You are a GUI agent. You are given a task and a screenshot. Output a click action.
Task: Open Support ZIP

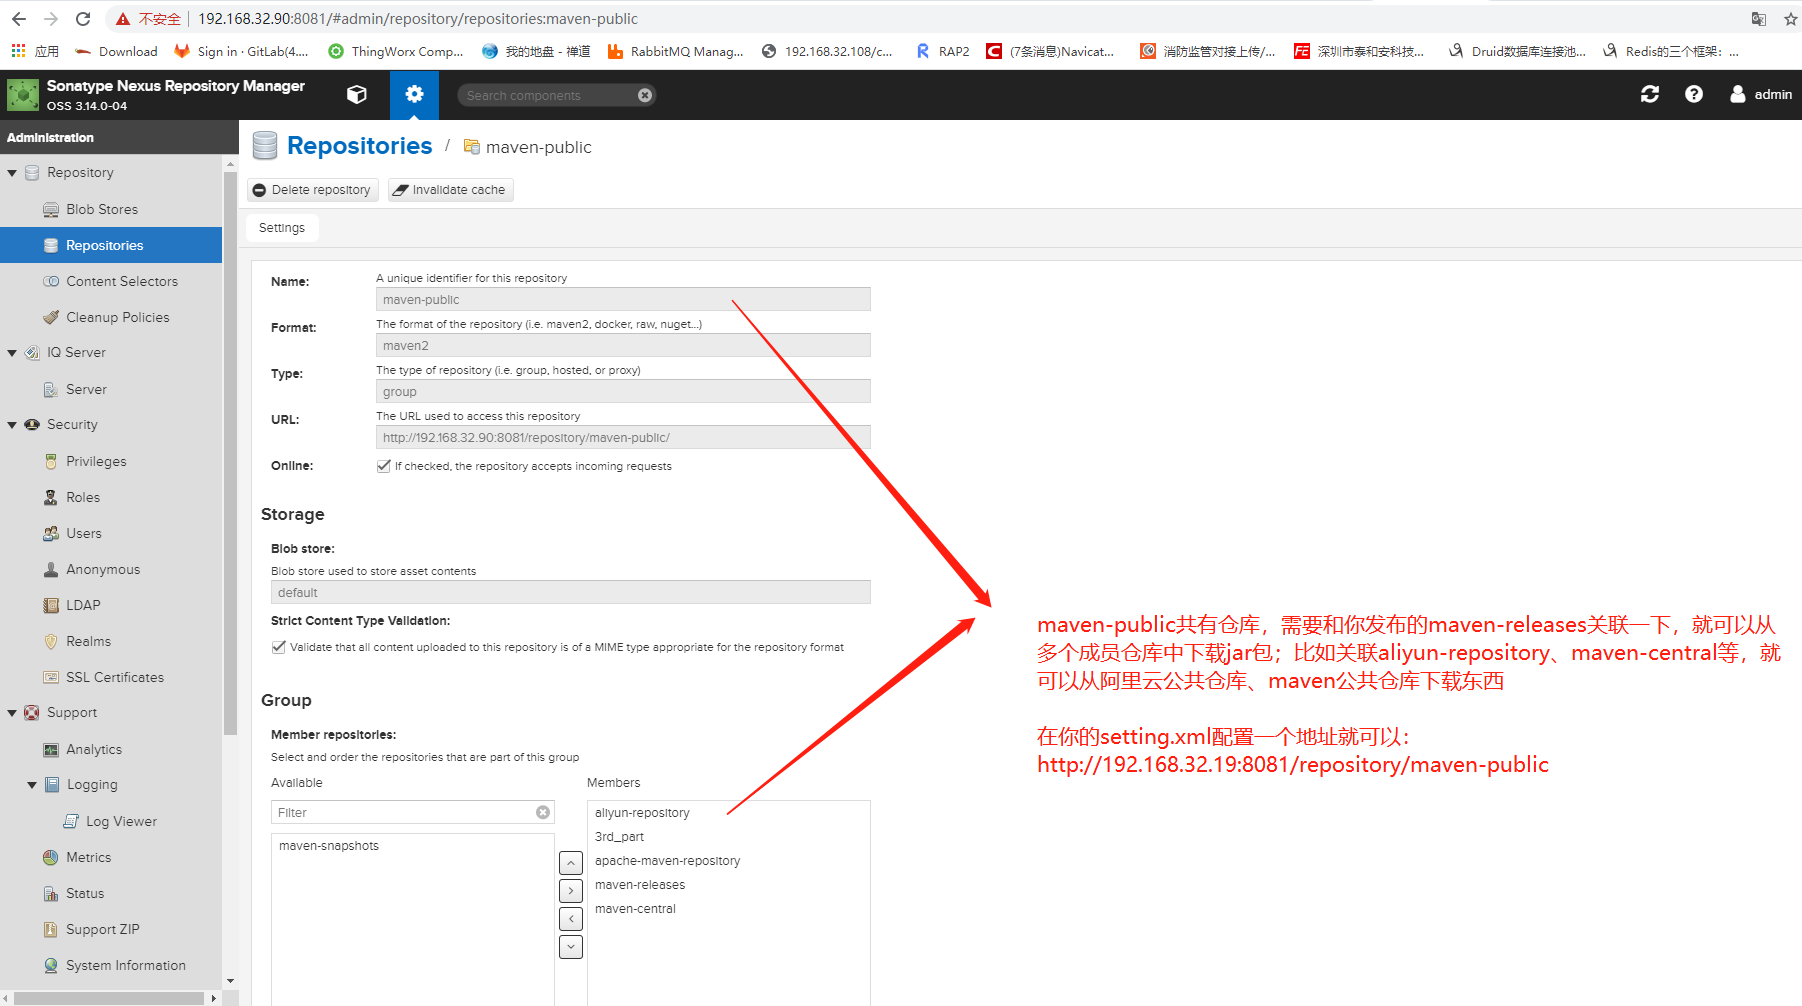coord(102,929)
